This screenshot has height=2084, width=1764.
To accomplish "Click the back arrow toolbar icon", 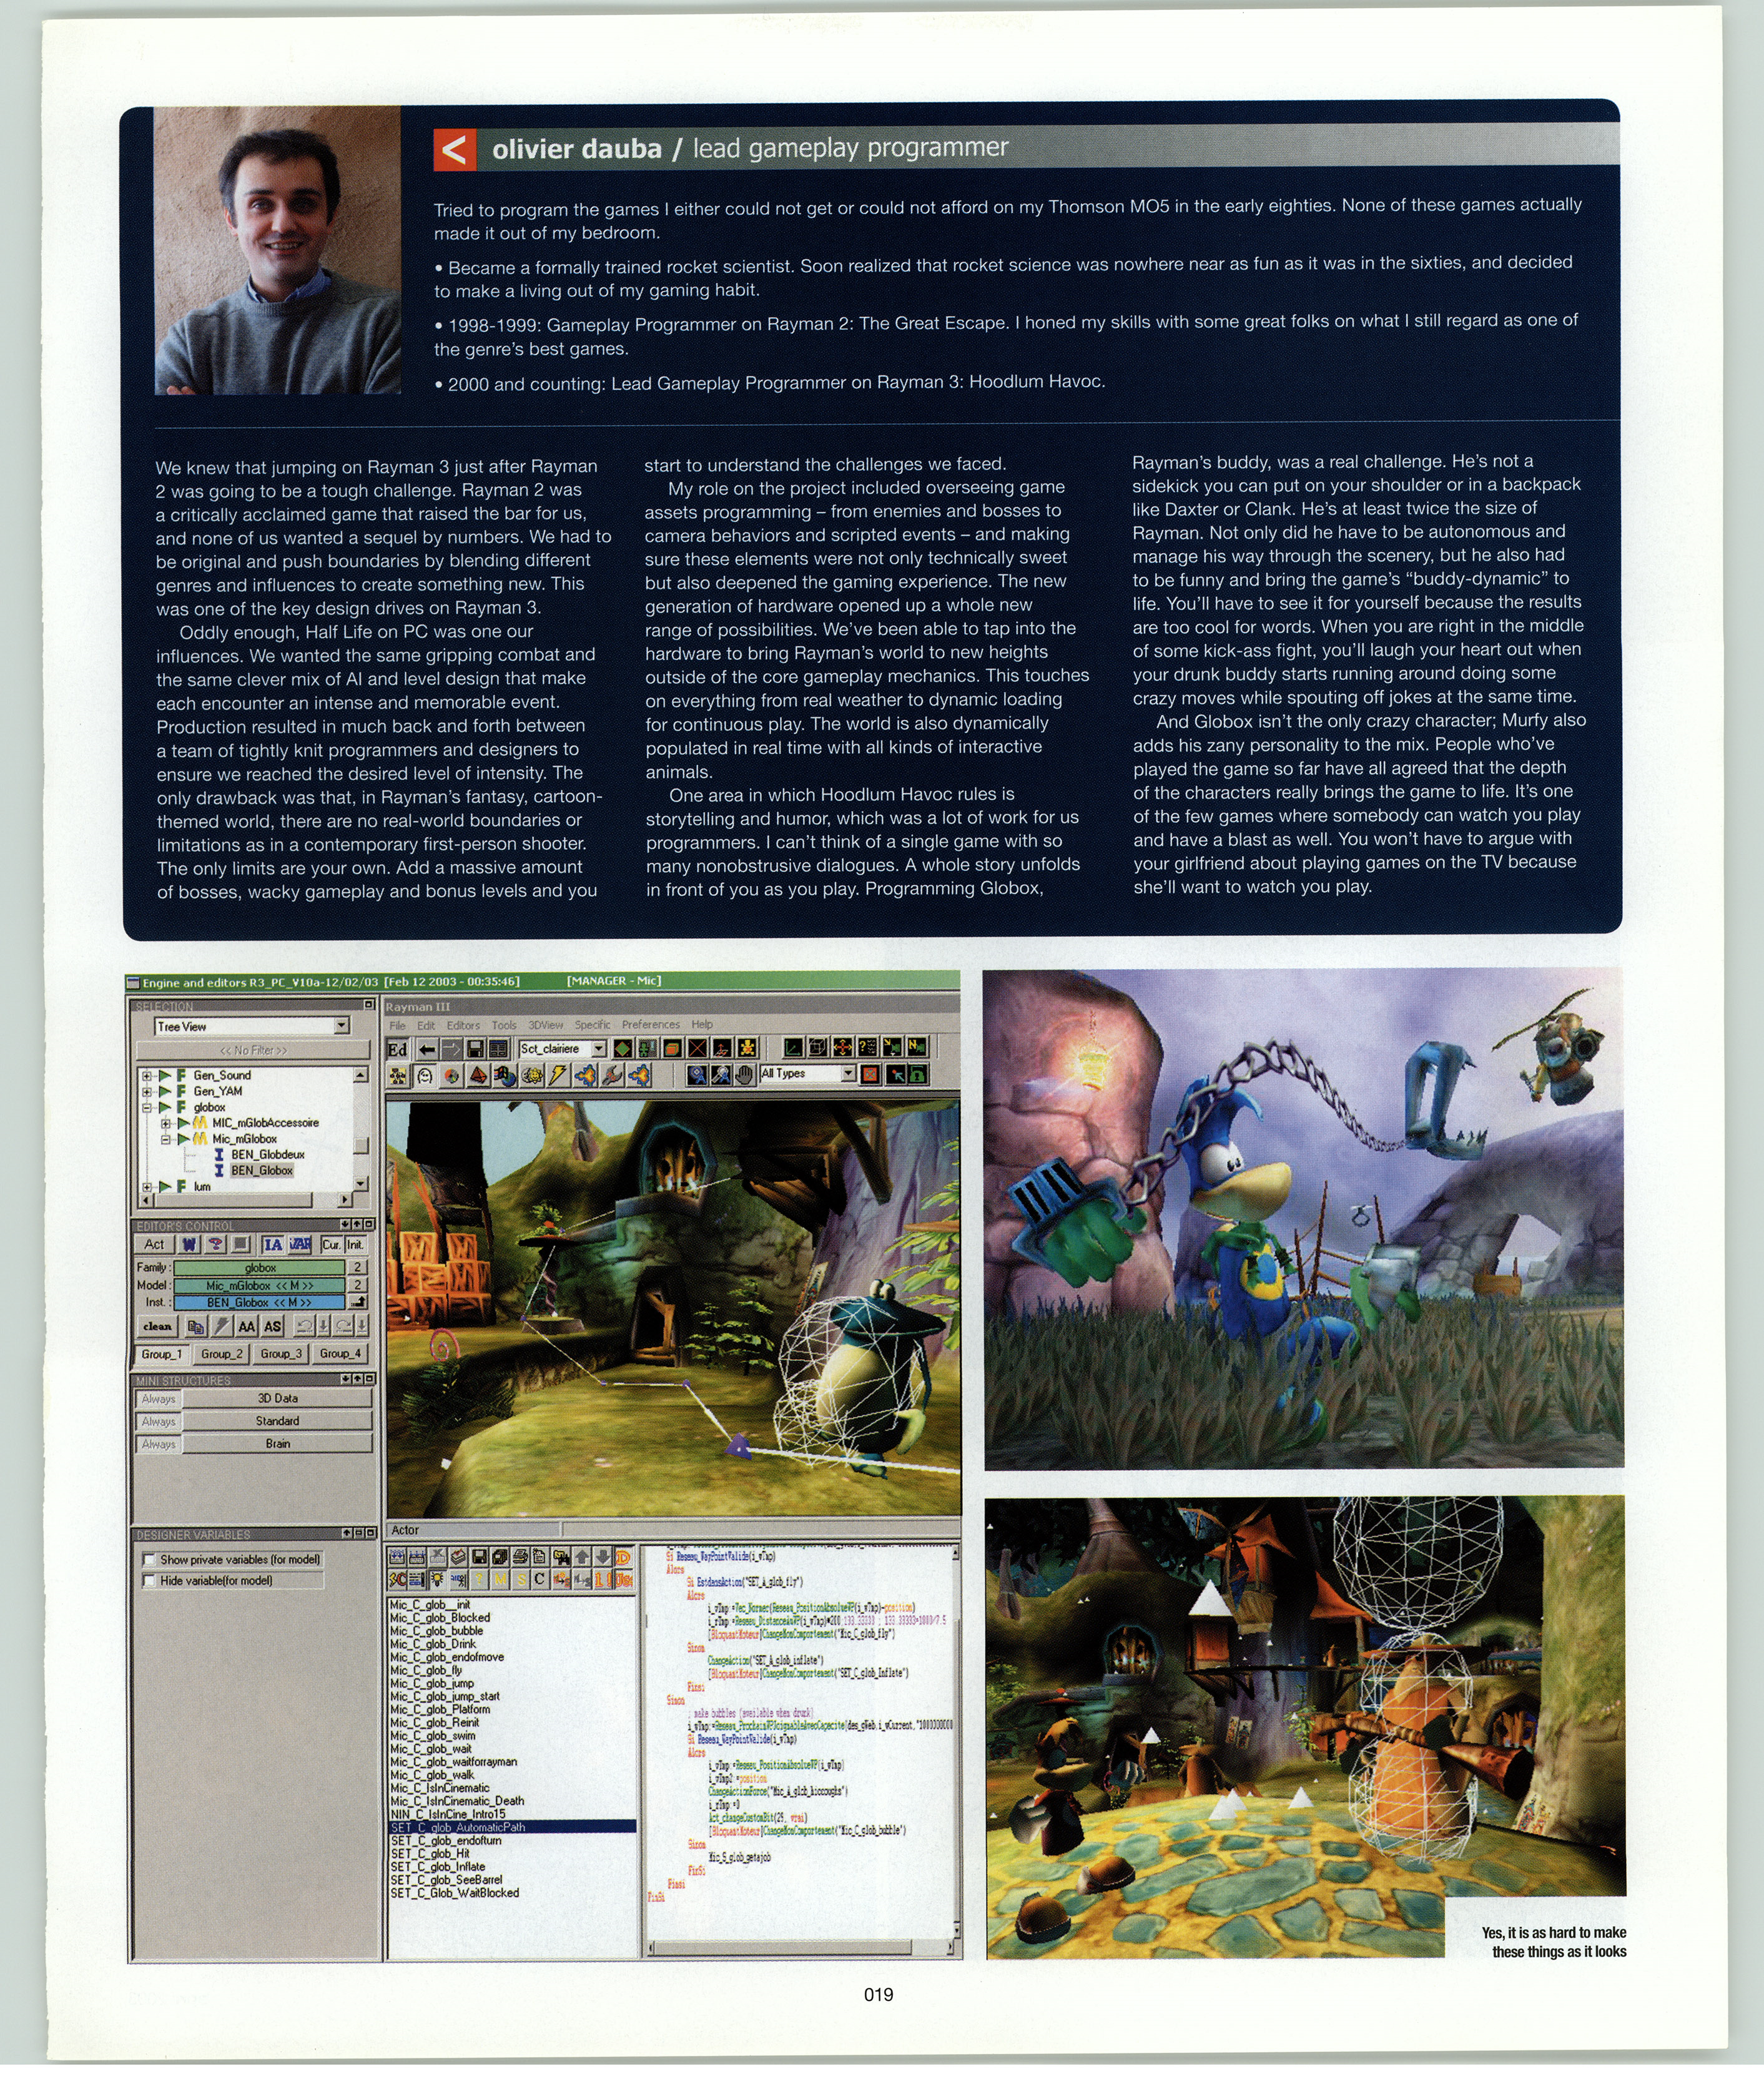I will (x=427, y=1049).
